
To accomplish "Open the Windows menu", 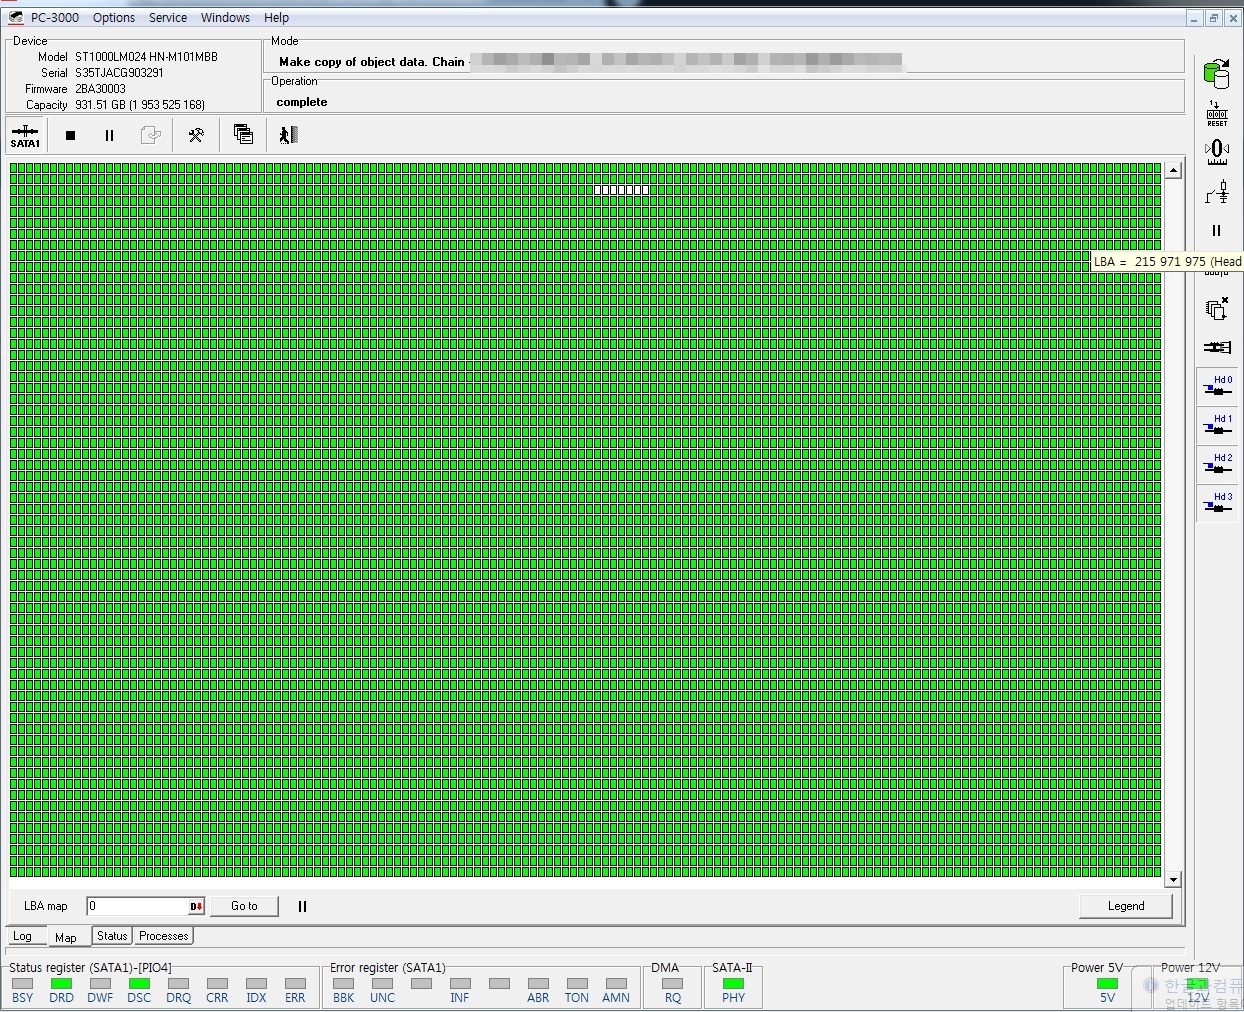I will tap(225, 18).
